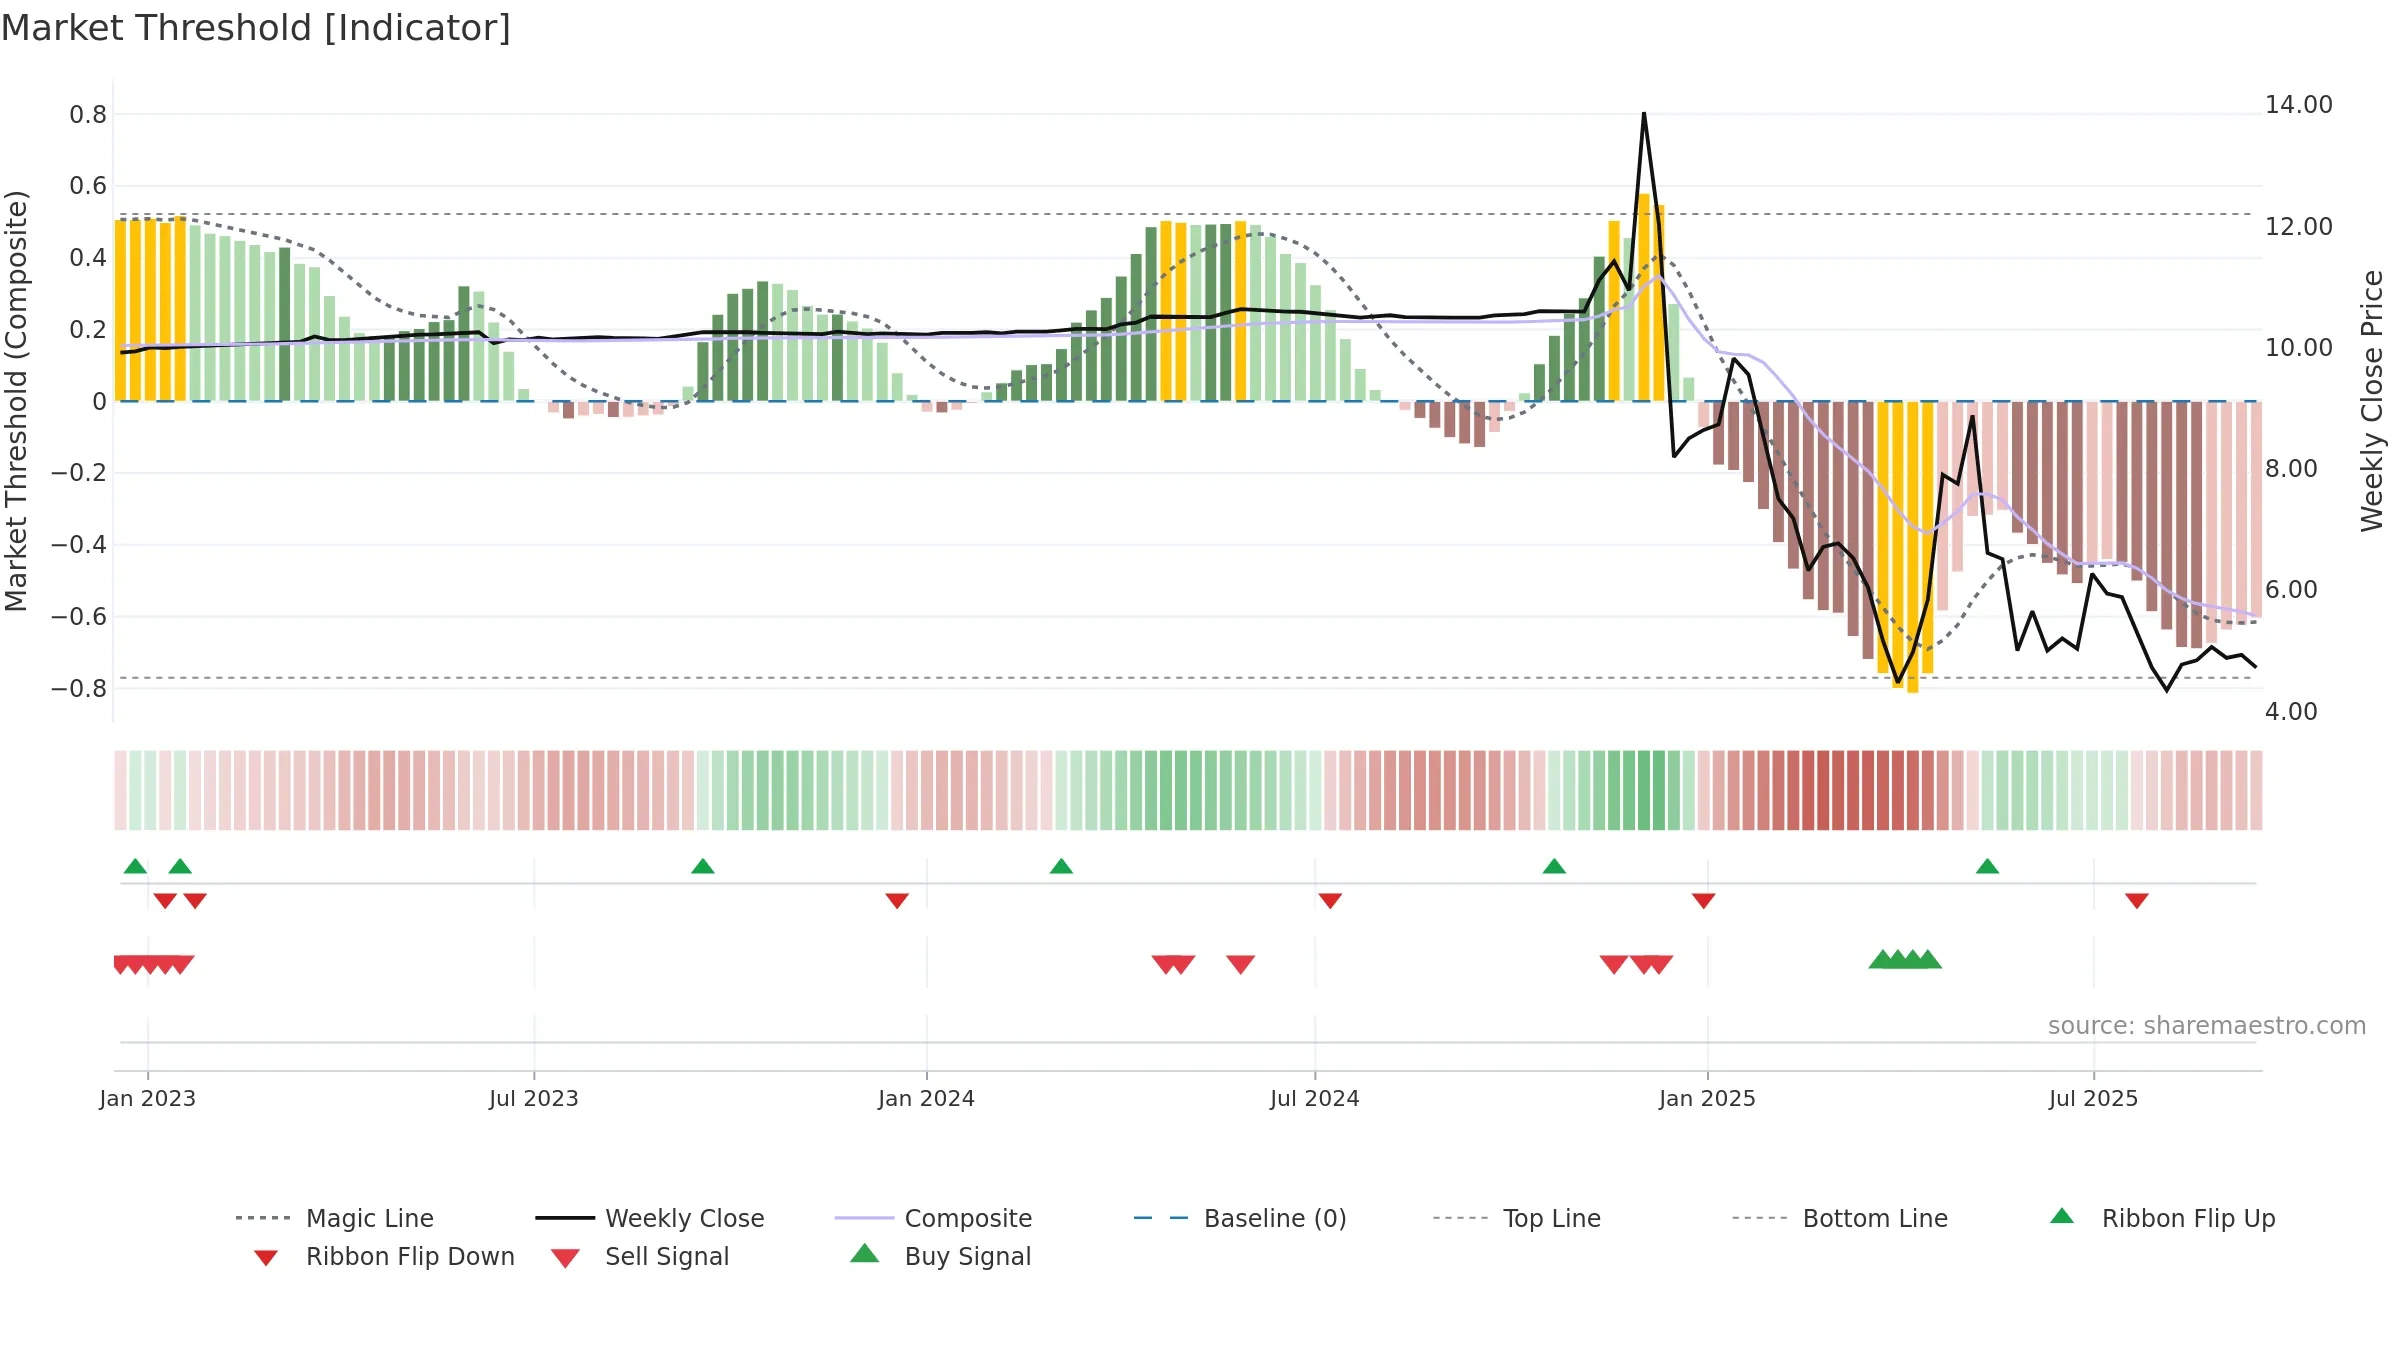Click the ribbon flip down marker before Jan 2024
The height and width of the screenshot is (1350, 2400).
tap(897, 901)
